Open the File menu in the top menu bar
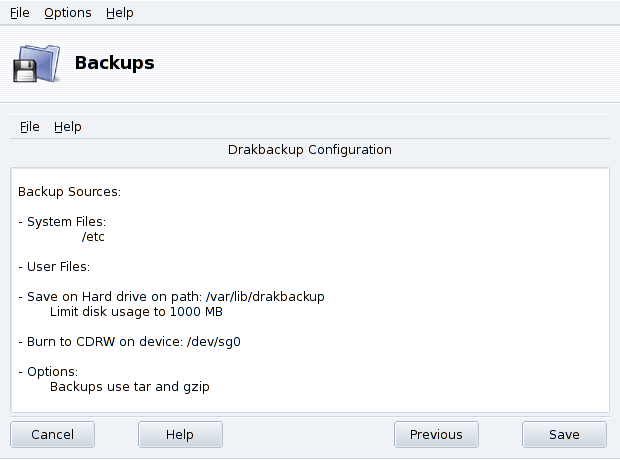This screenshot has height=460, width=620. [x=19, y=13]
